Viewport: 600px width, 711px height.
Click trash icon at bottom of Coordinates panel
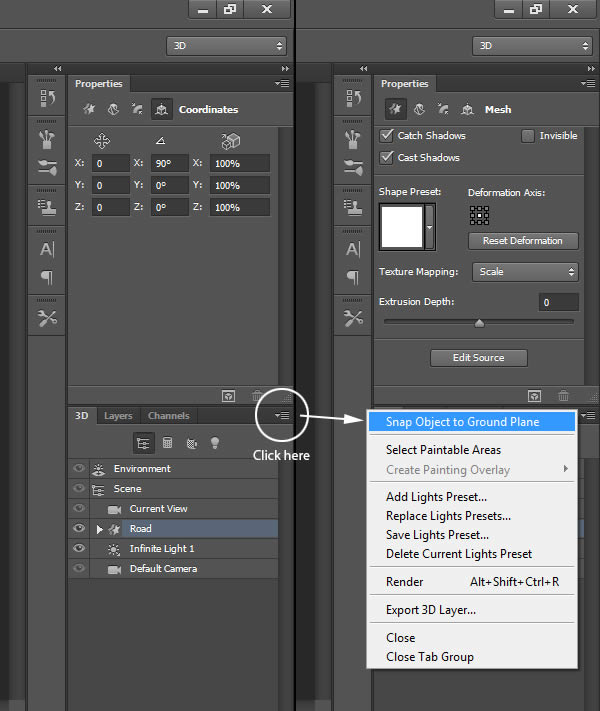tap(257, 396)
